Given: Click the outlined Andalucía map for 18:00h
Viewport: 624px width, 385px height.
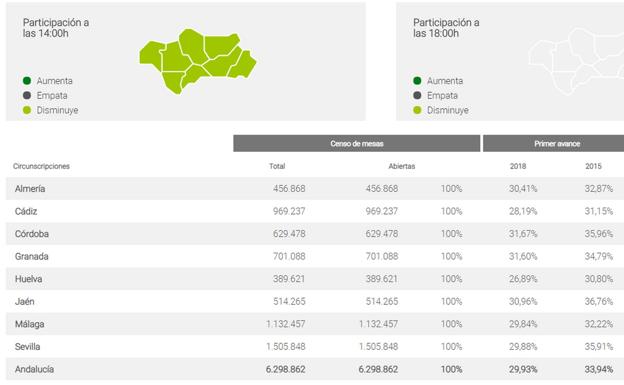Looking at the screenshot, I should (x=576, y=61).
